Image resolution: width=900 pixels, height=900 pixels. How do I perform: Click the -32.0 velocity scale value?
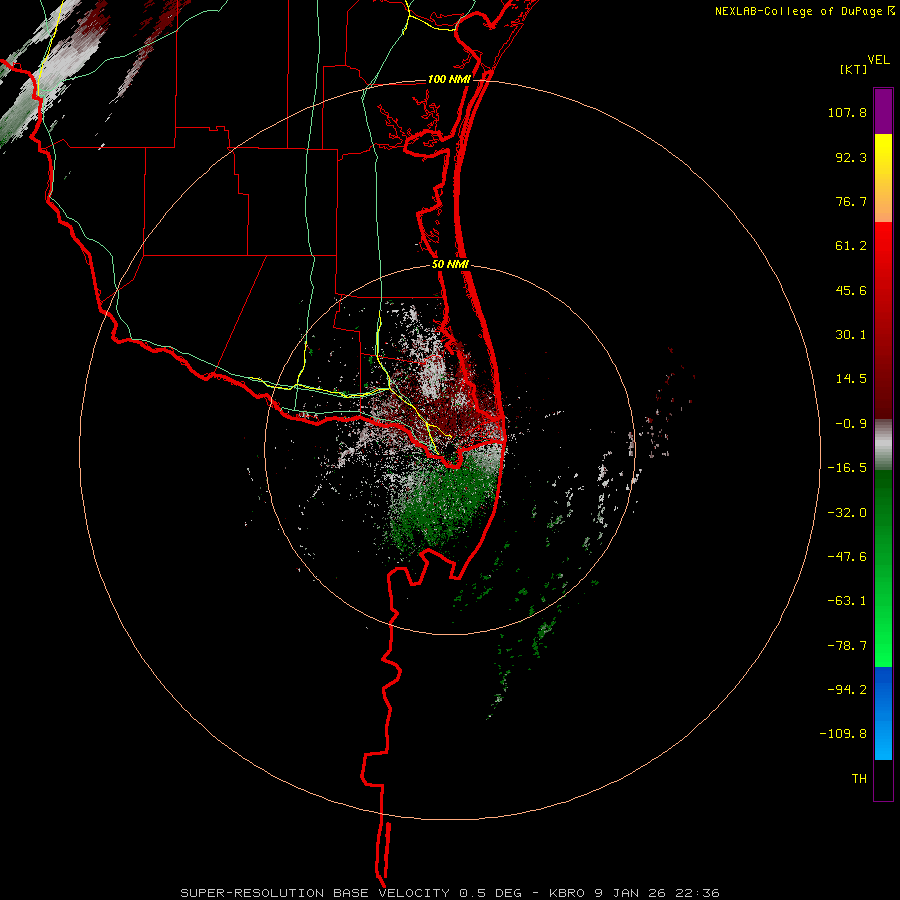coord(847,513)
